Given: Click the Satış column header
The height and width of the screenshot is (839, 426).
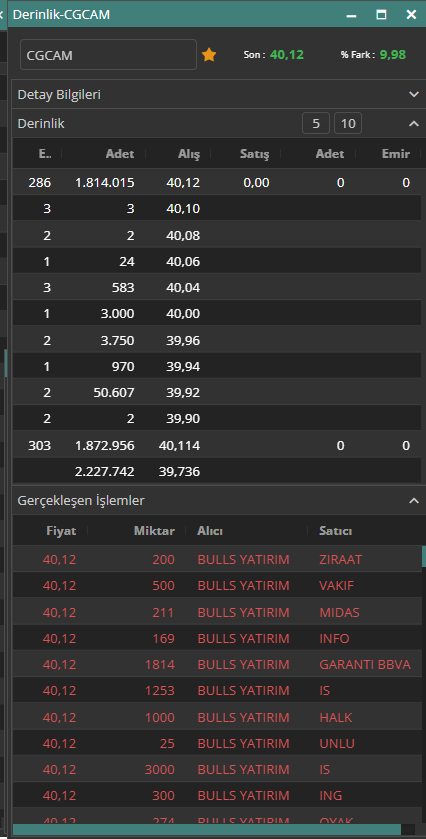Looking at the screenshot, I should click(x=255, y=154).
